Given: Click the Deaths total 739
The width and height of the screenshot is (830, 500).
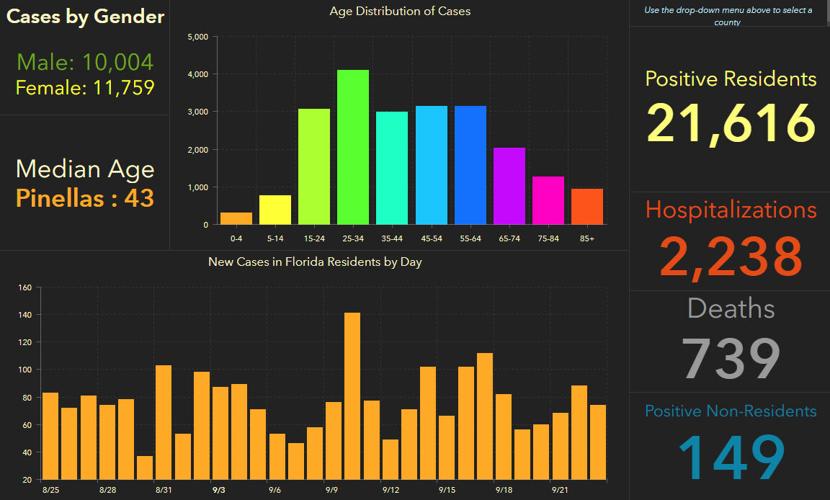Looking at the screenshot, I should pos(731,357).
